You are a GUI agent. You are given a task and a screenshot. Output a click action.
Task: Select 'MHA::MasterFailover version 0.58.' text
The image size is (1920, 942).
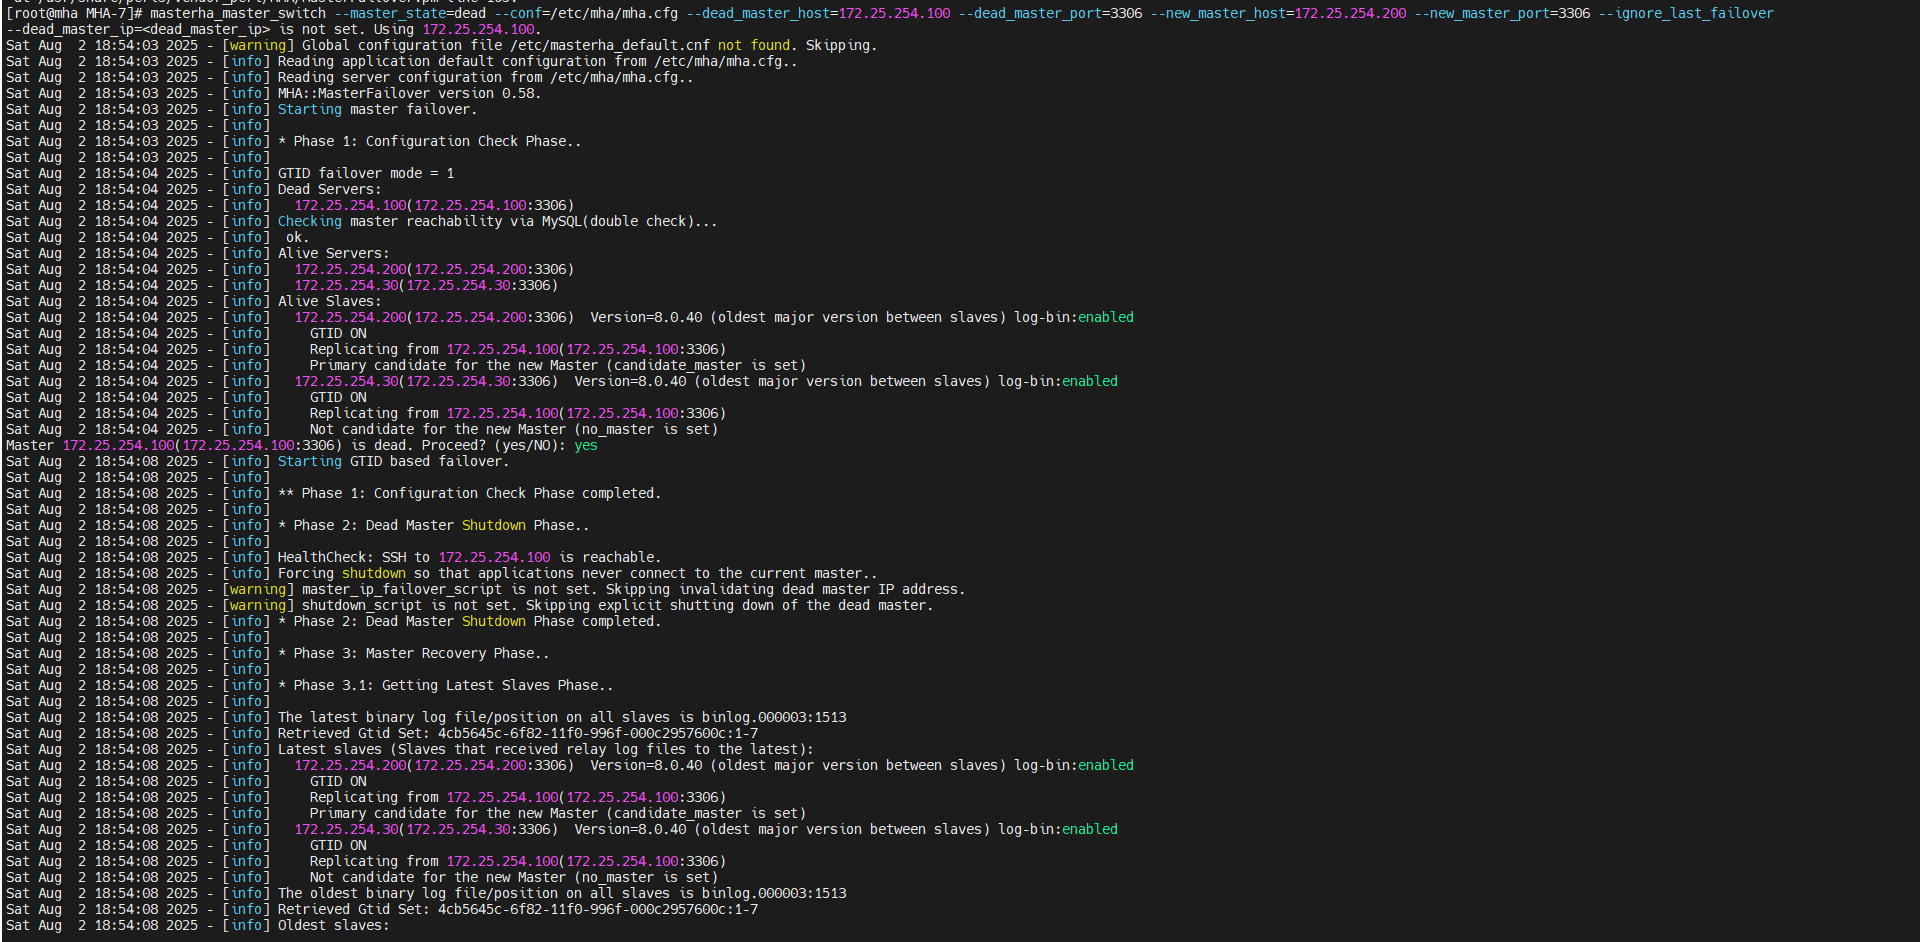tap(409, 93)
